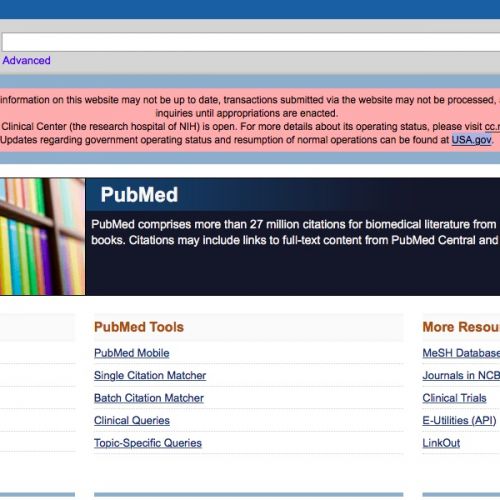Open the Clinical Queries link

(x=132, y=420)
